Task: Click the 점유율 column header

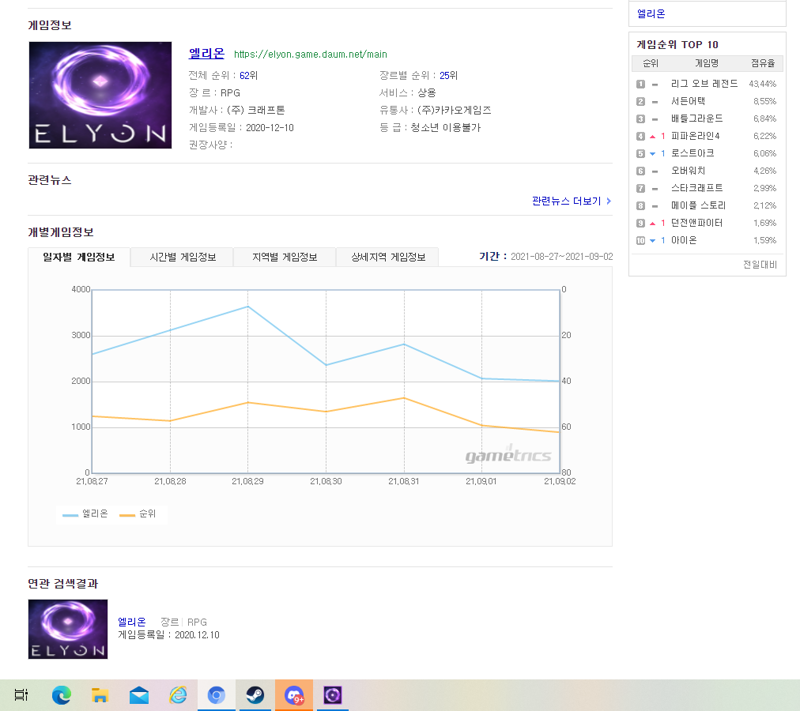Action: 763,63
